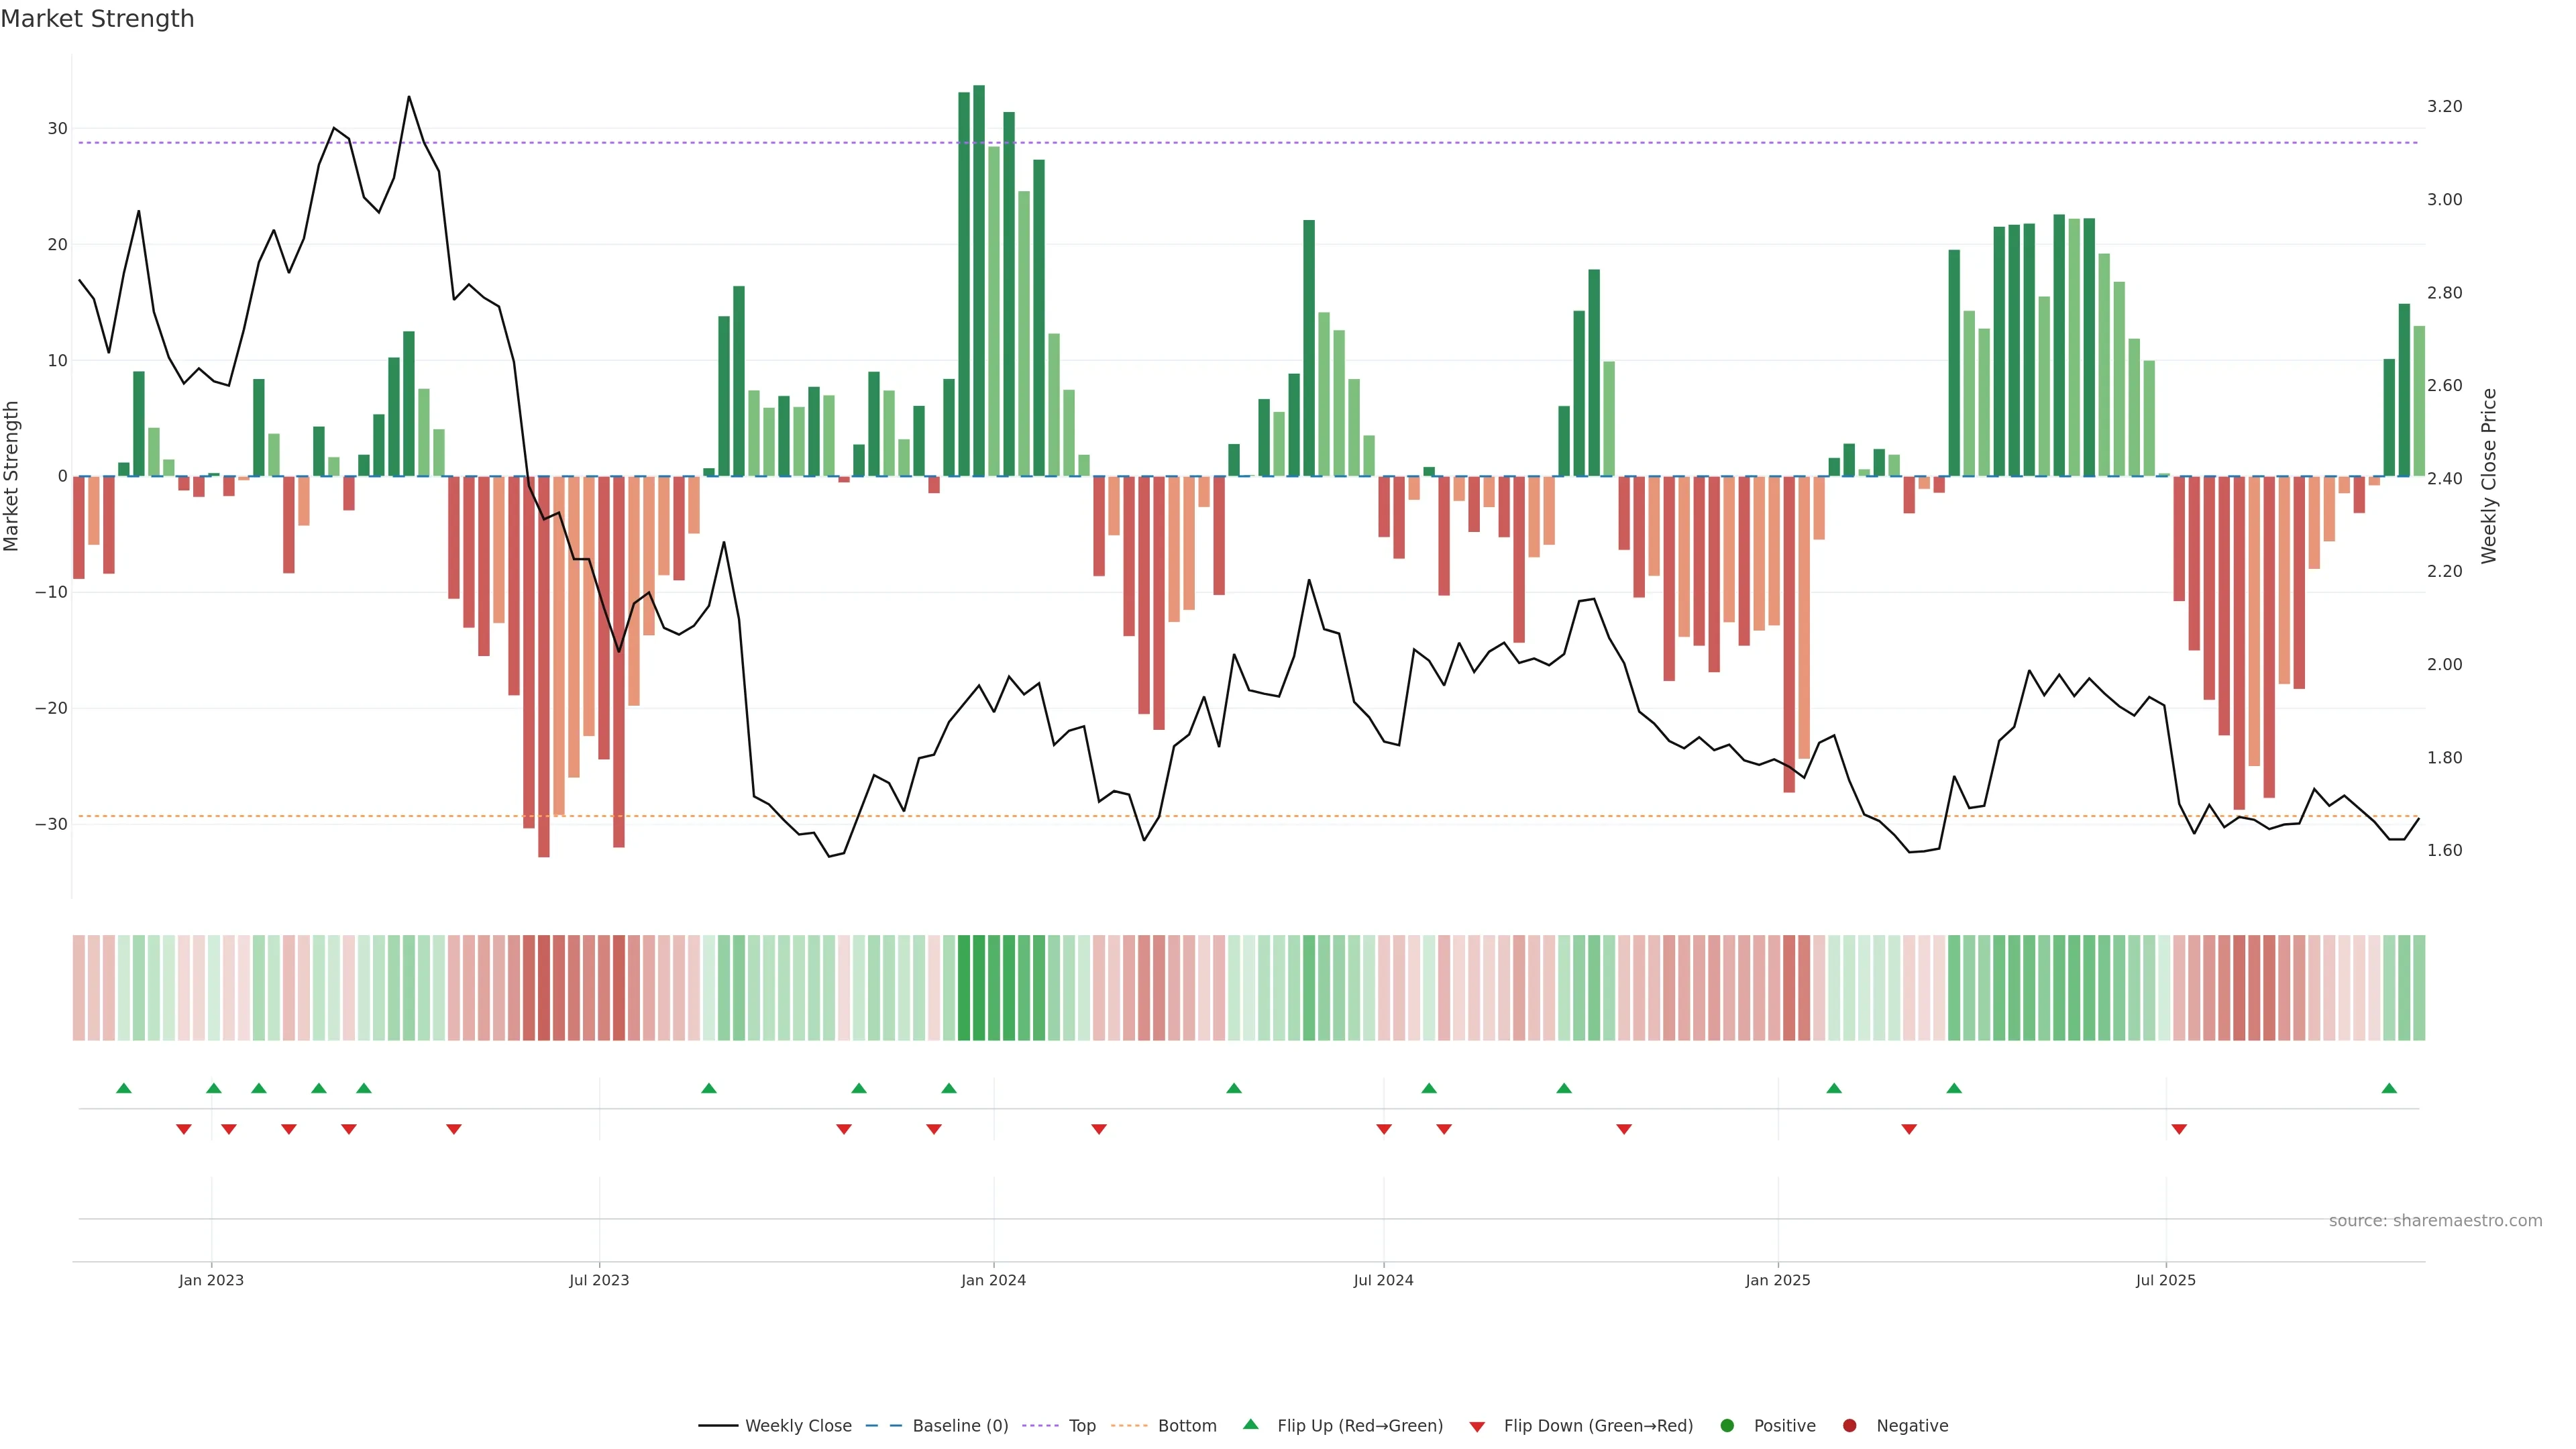
Task: Click the Market Strength chart title
Action: coord(97,19)
